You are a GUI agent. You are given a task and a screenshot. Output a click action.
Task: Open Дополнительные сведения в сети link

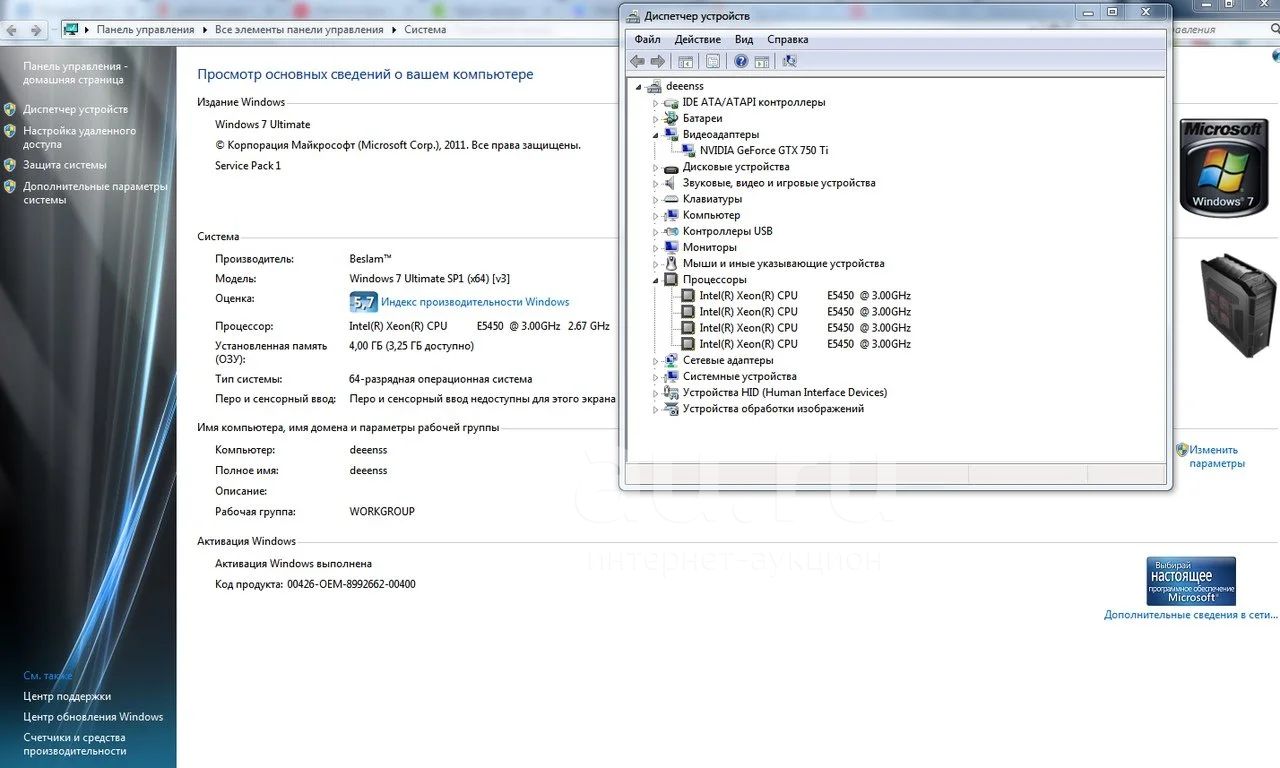coord(1191,615)
